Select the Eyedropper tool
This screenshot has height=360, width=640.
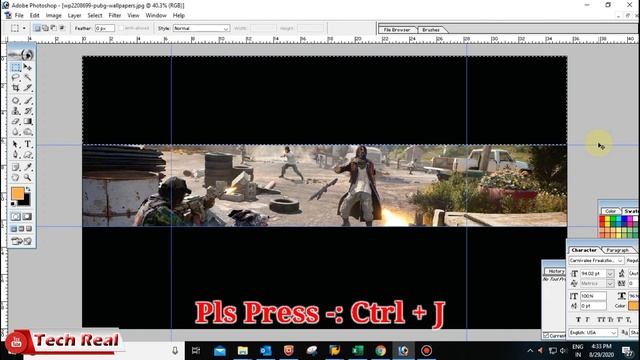[x=27, y=167]
